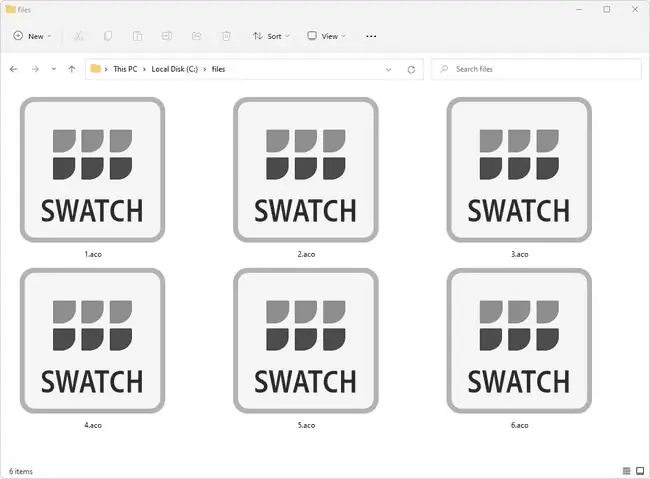
Task: Refresh the files folder
Action: point(411,70)
